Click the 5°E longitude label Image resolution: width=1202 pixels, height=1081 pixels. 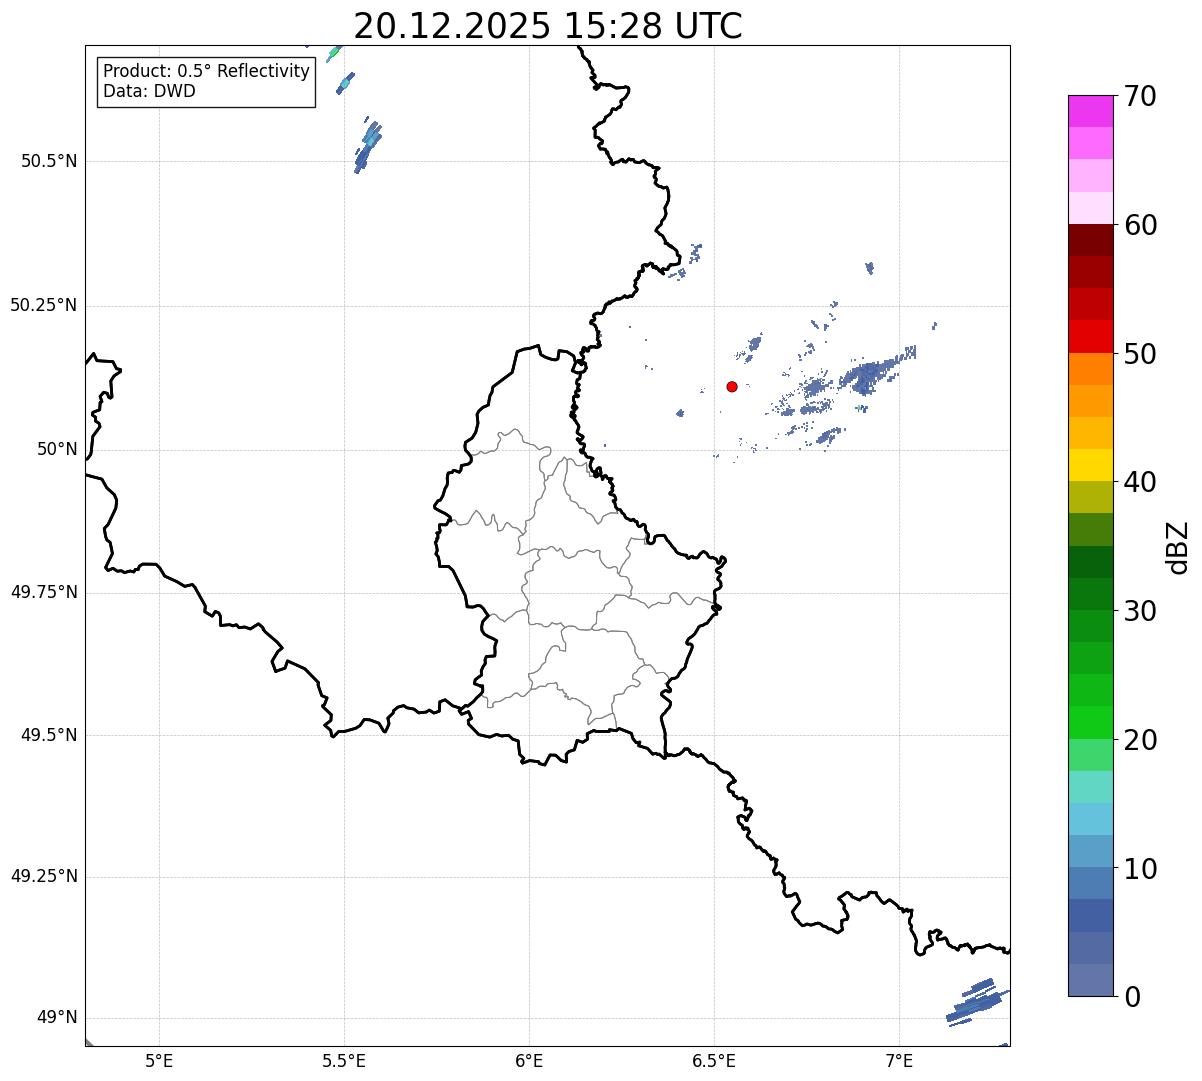pyautogui.click(x=159, y=1060)
